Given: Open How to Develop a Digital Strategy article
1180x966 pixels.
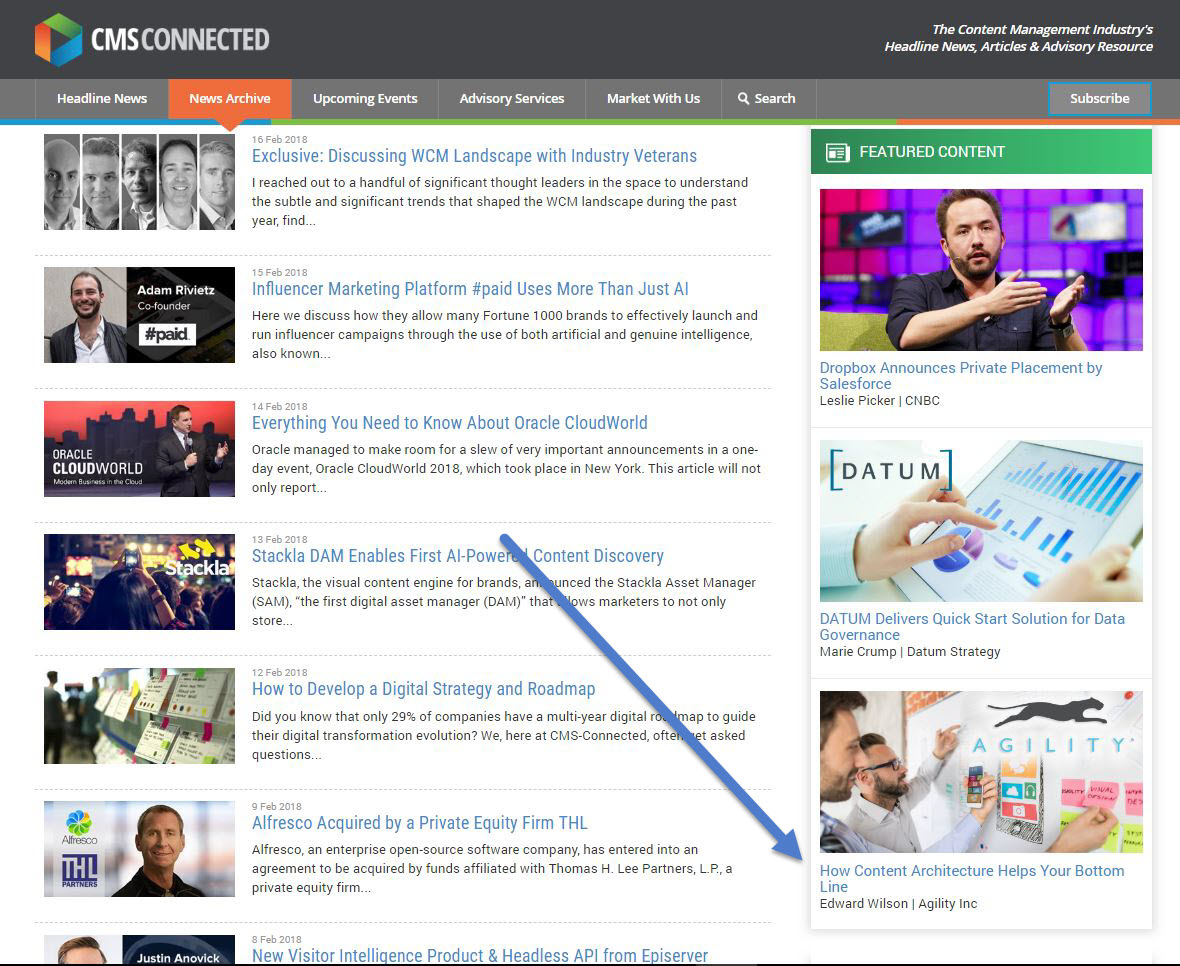Looking at the screenshot, I should (423, 689).
